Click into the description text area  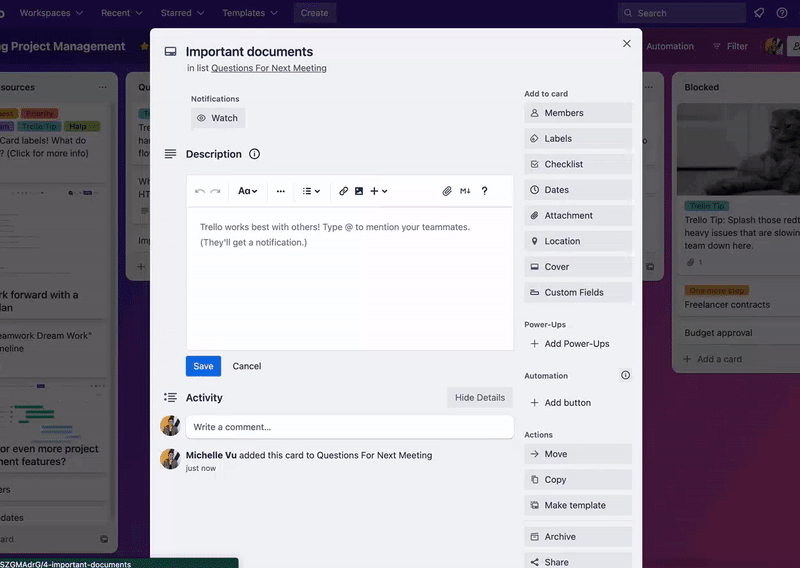(350, 278)
